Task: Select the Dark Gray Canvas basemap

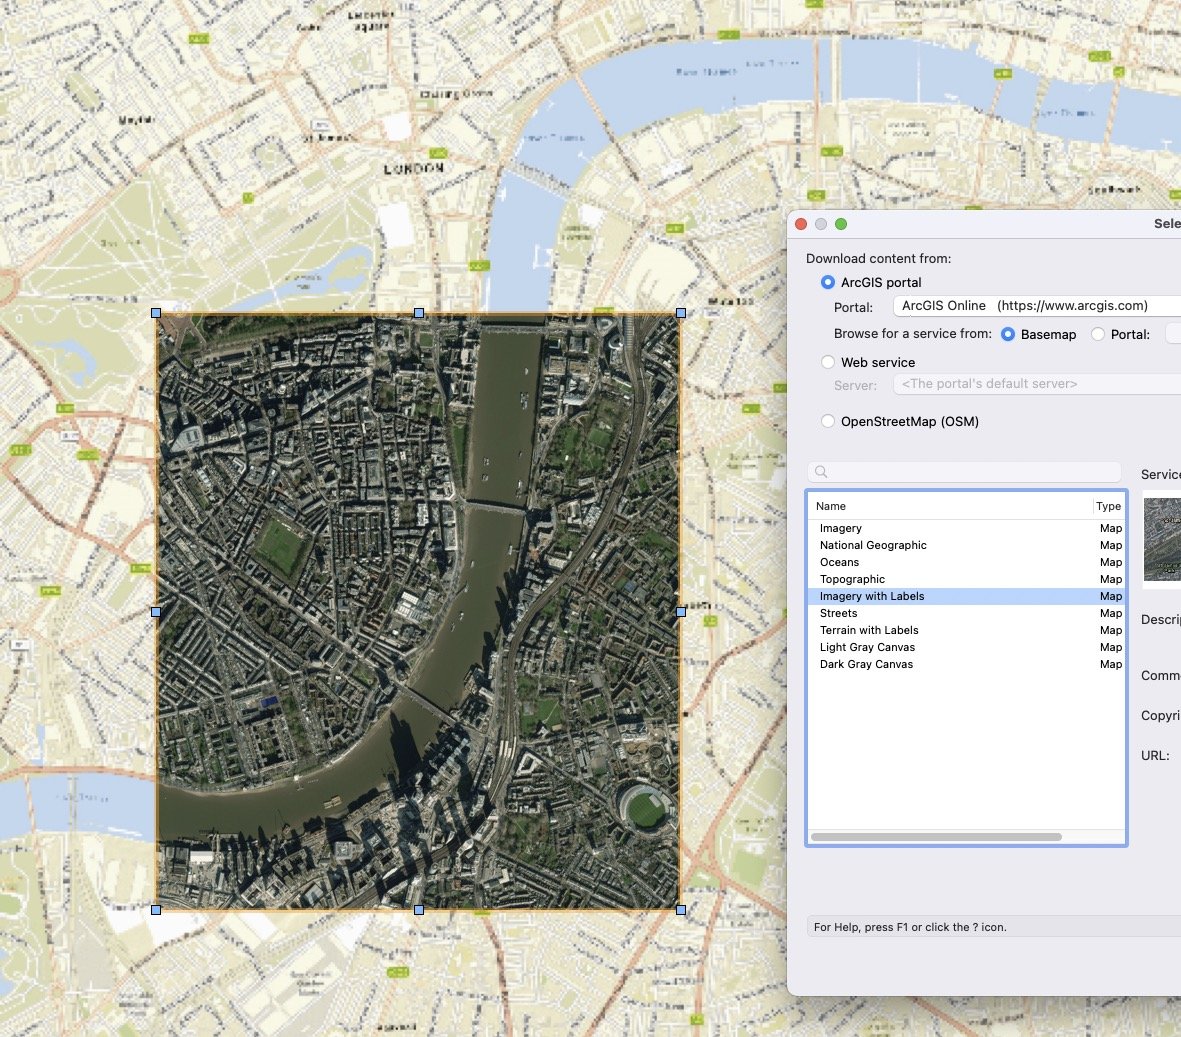Action: (866, 664)
